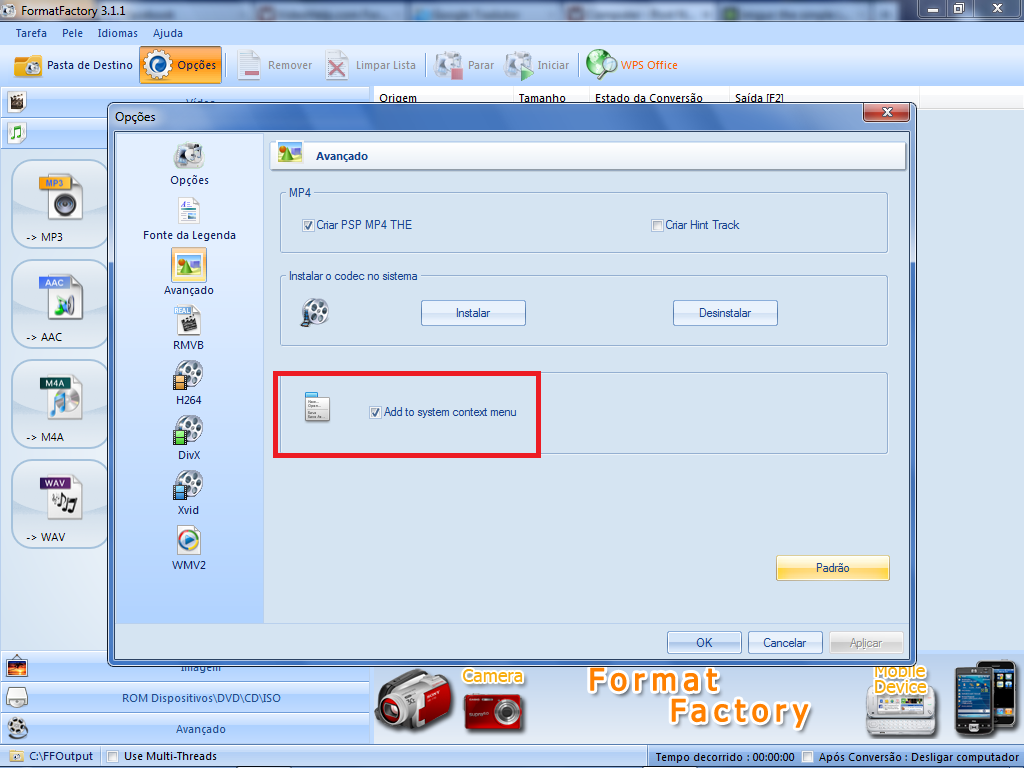Open the Pele menu
The image size is (1024, 768).
pyautogui.click(x=72, y=33)
